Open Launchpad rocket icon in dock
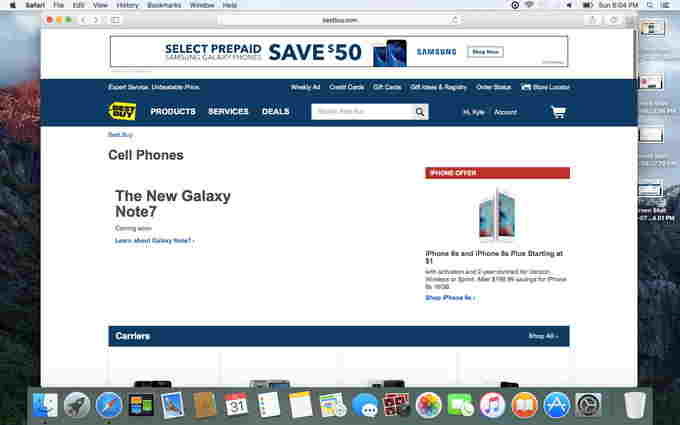The width and height of the screenshot is (680, 425). [77, 405]
